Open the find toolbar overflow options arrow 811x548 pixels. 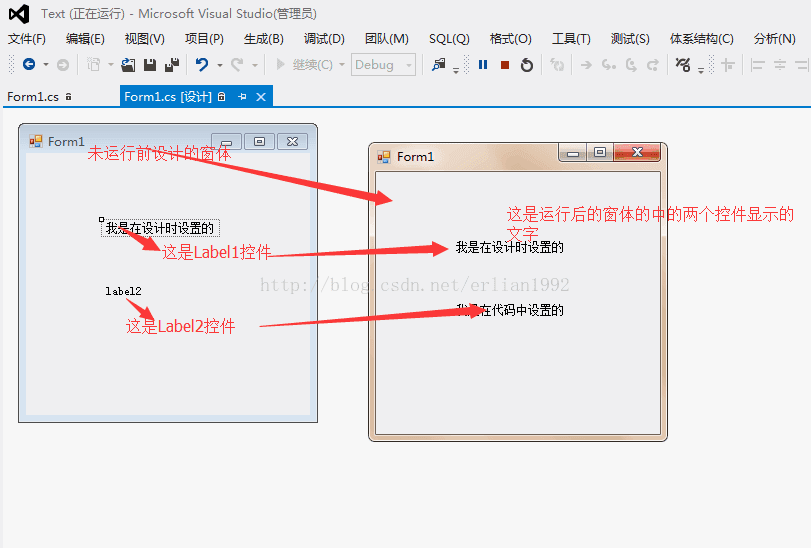coord(456,71)
